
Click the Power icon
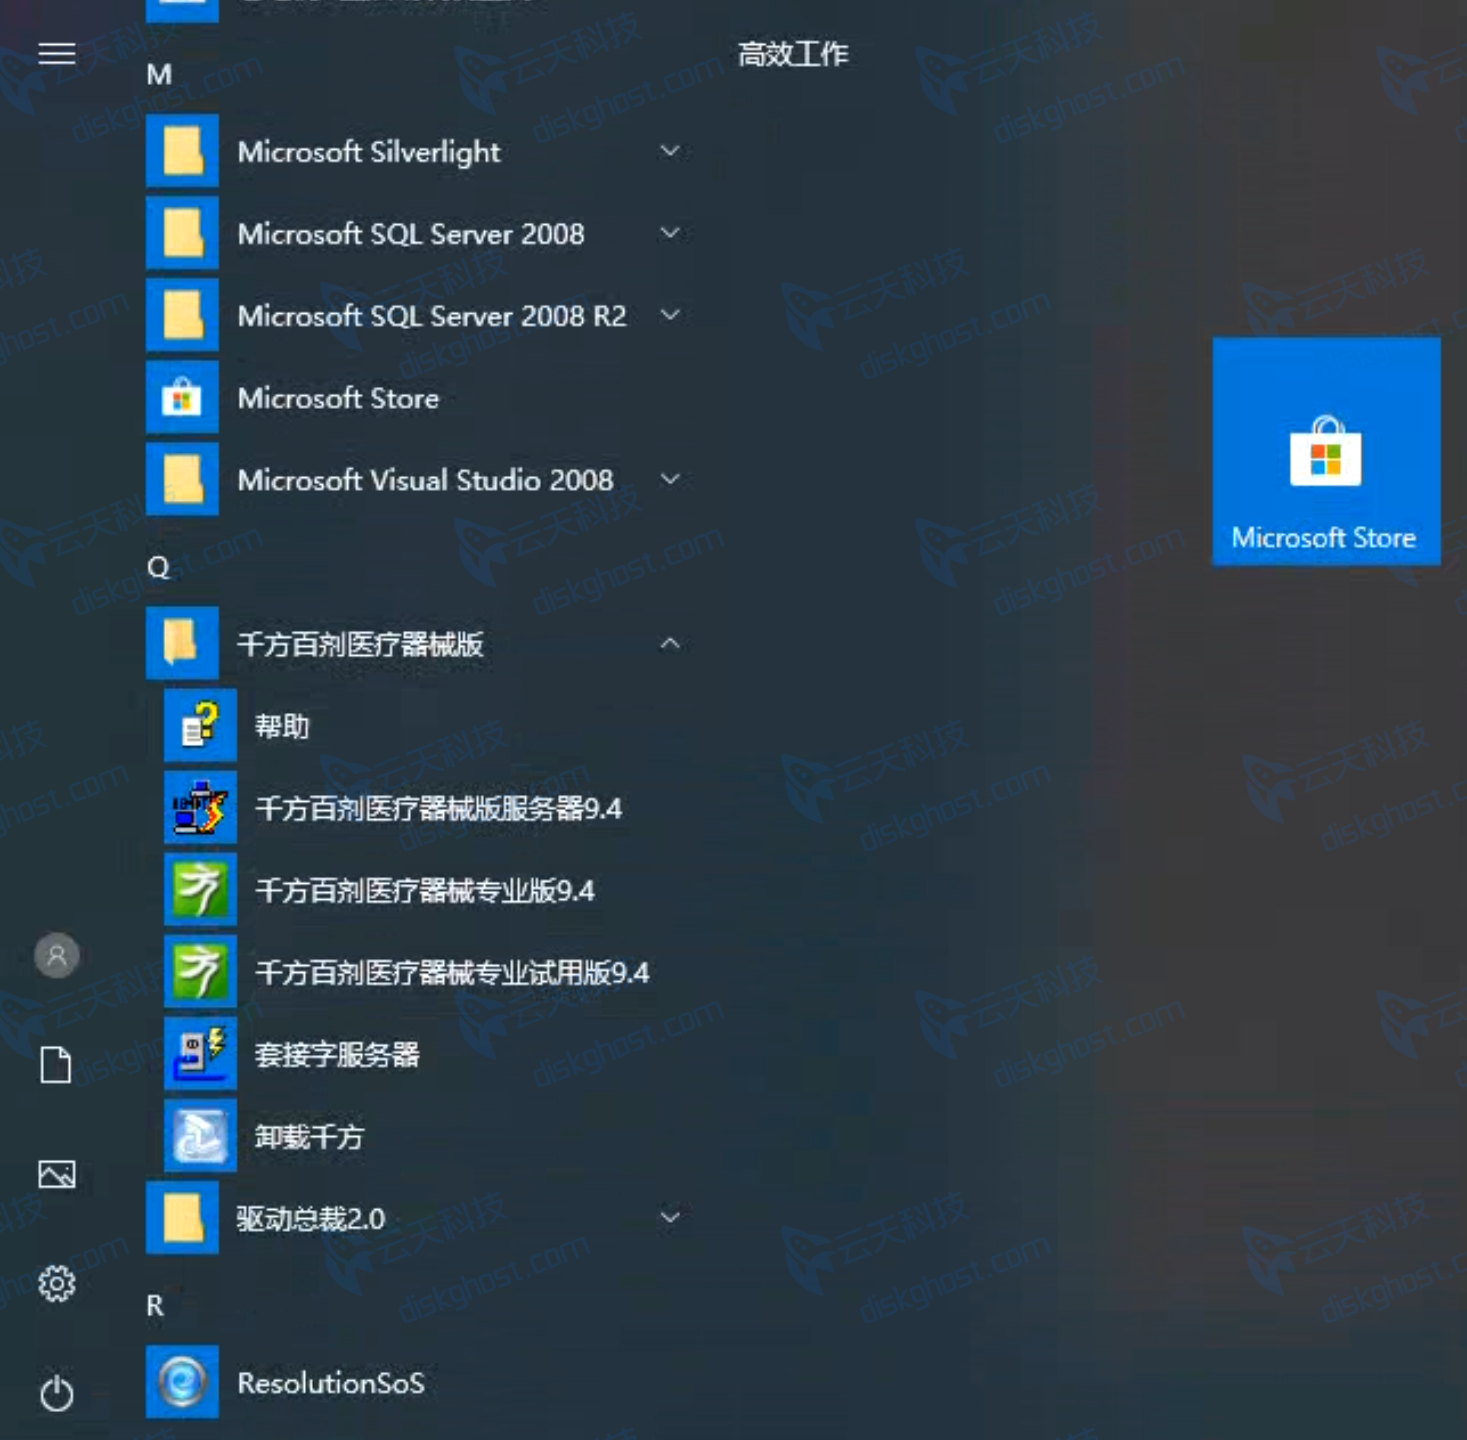pos(57,1393)
